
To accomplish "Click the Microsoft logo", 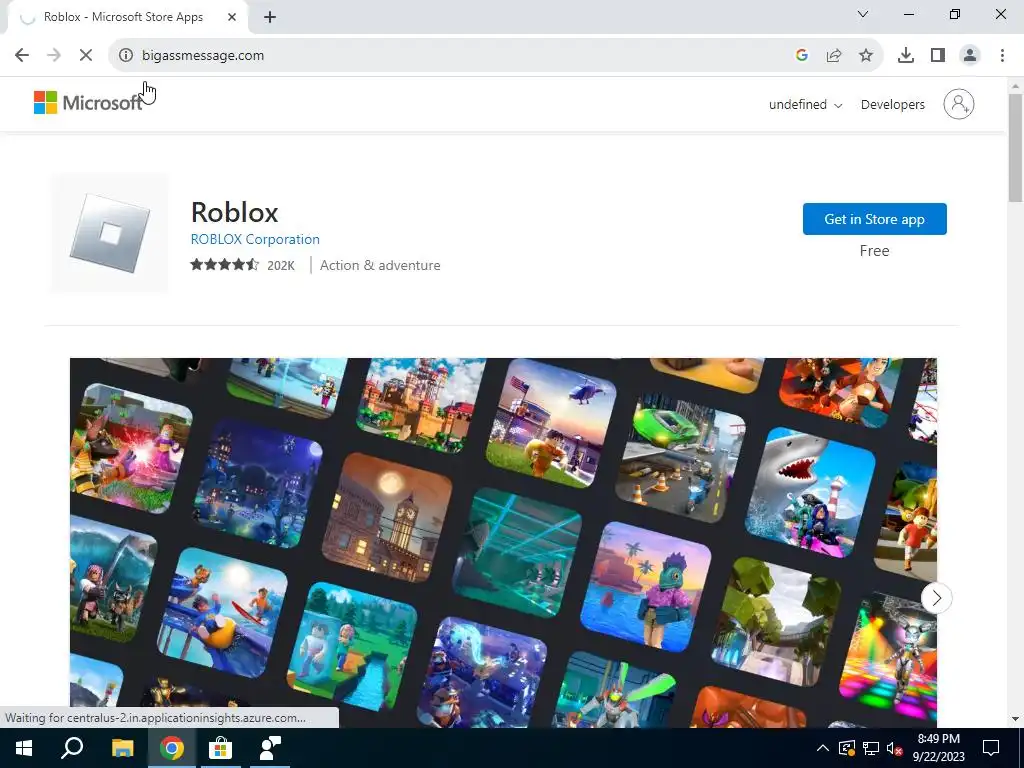I will [88, 103].
